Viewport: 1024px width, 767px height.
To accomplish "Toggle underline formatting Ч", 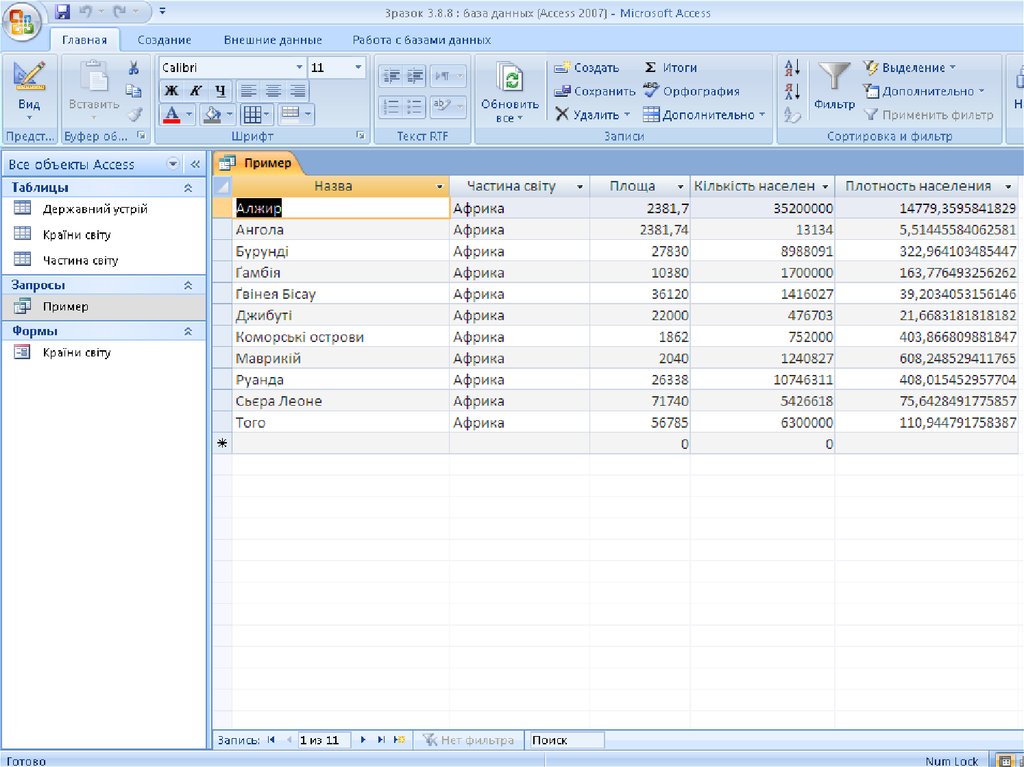I will [220, 91].
